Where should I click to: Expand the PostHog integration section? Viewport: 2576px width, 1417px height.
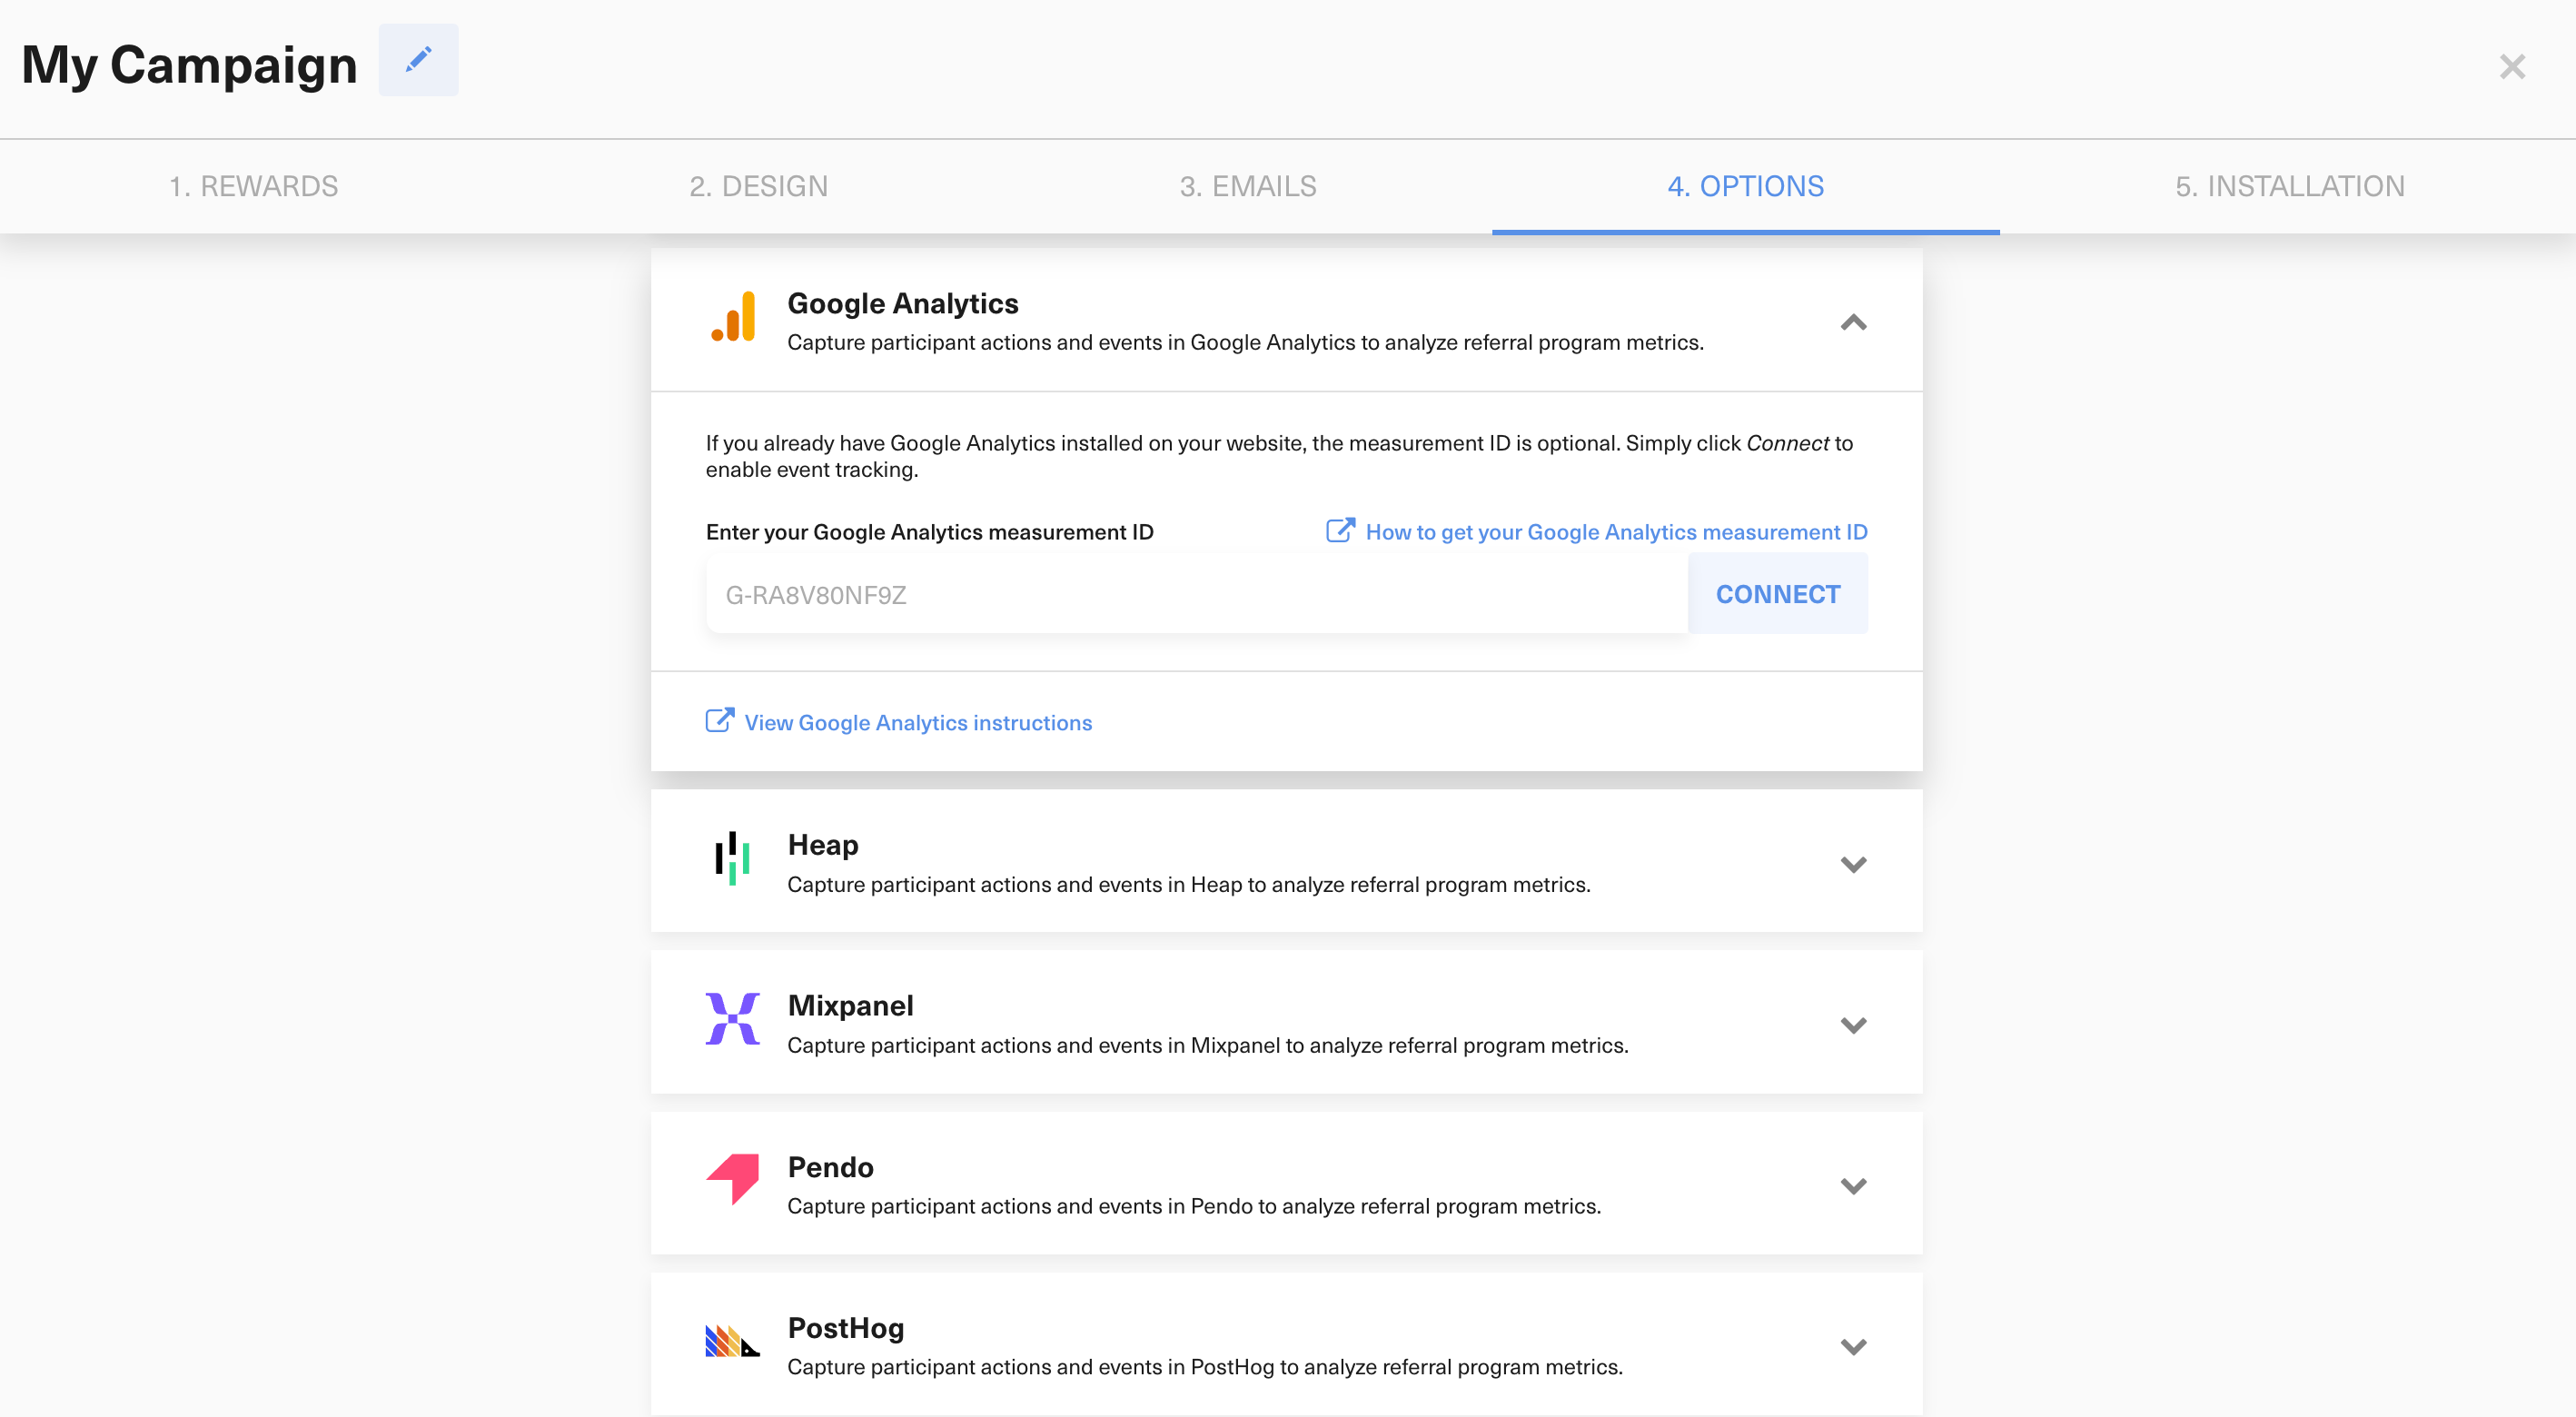pyautogui.click(x=1853, y=1345)
